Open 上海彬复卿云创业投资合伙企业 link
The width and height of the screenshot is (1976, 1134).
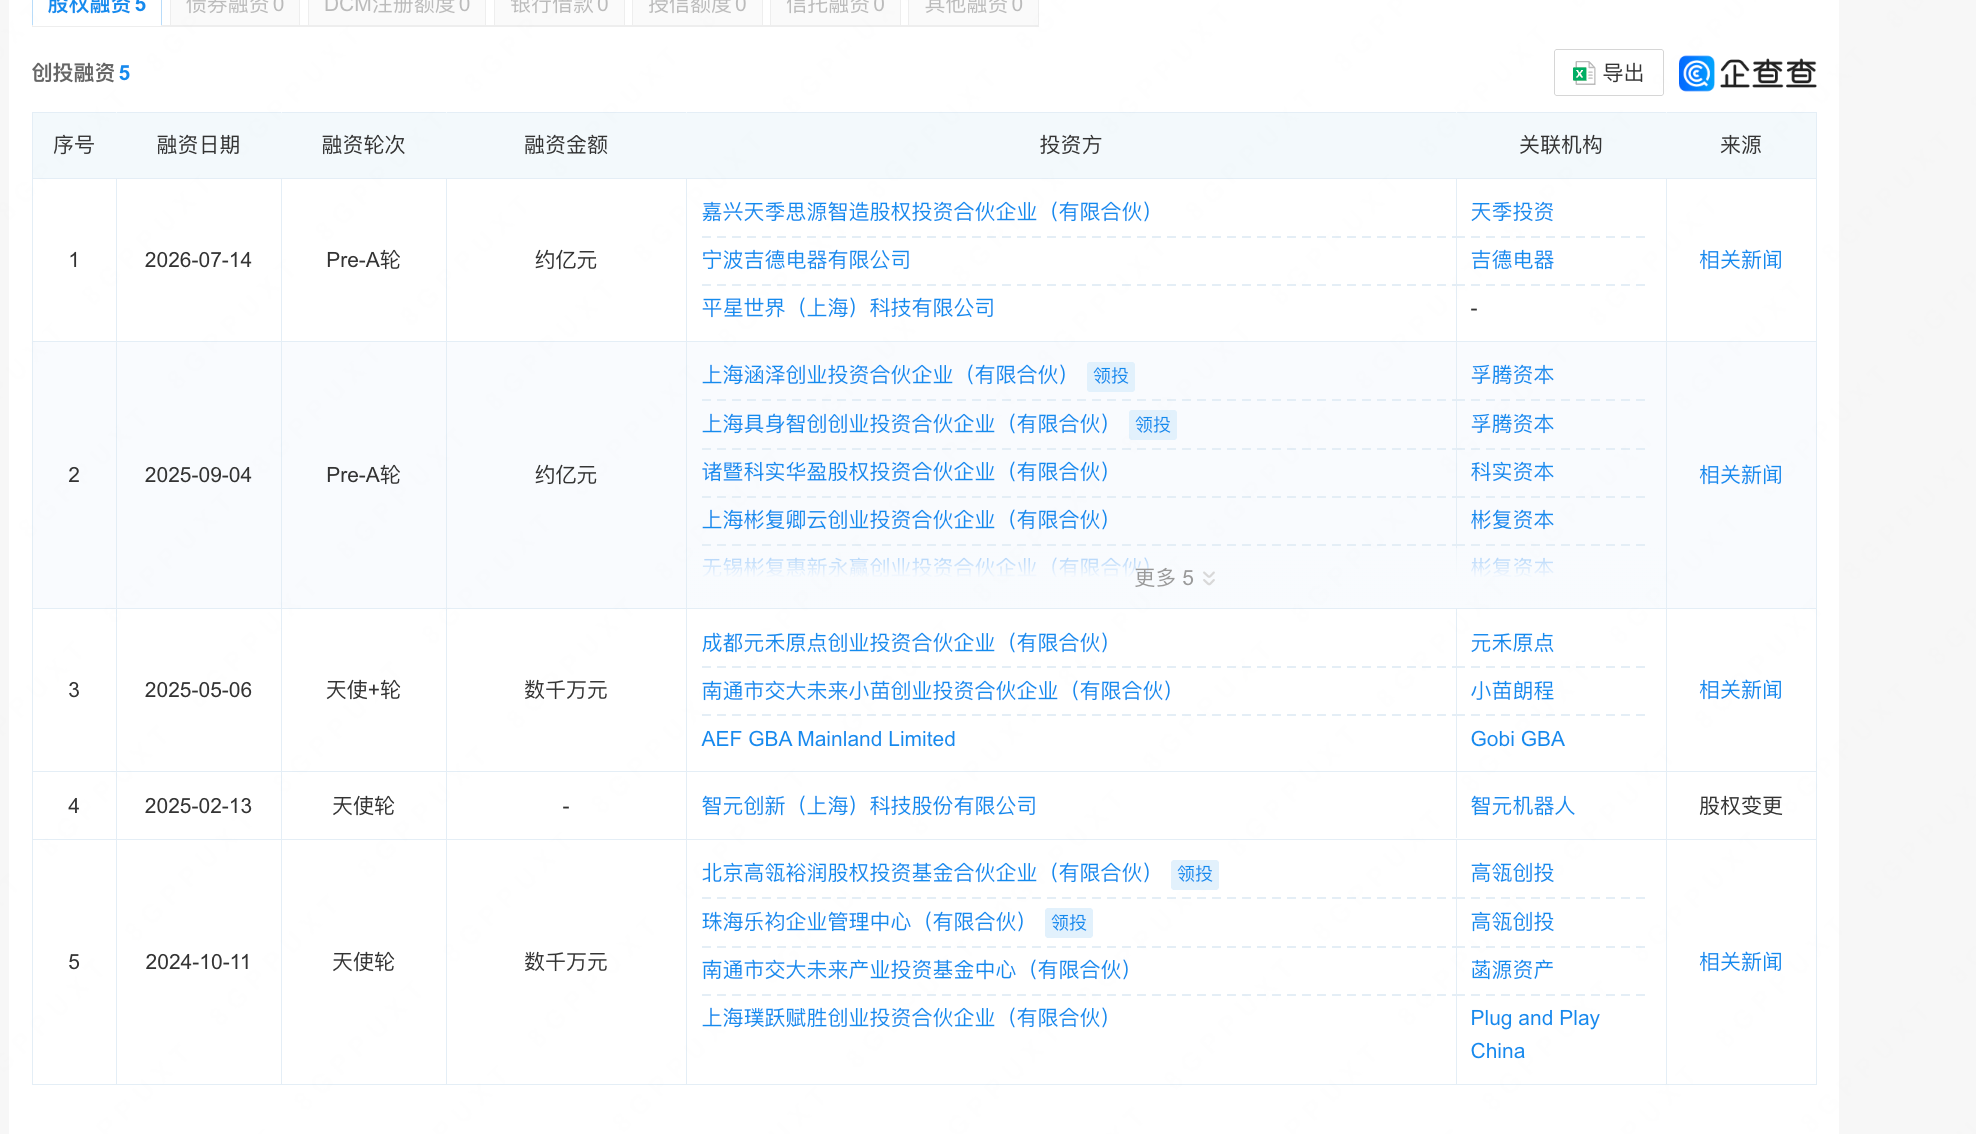(x=906, y=520)
